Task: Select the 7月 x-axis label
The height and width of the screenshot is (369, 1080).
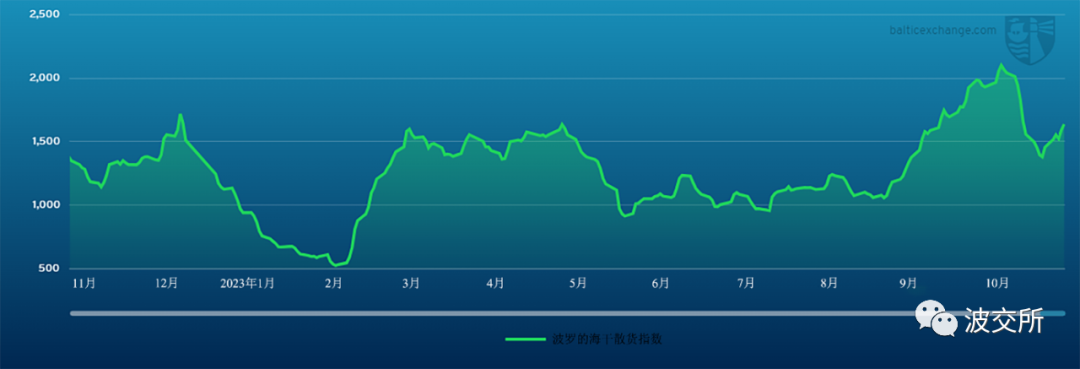Action: tap(746, 283)
